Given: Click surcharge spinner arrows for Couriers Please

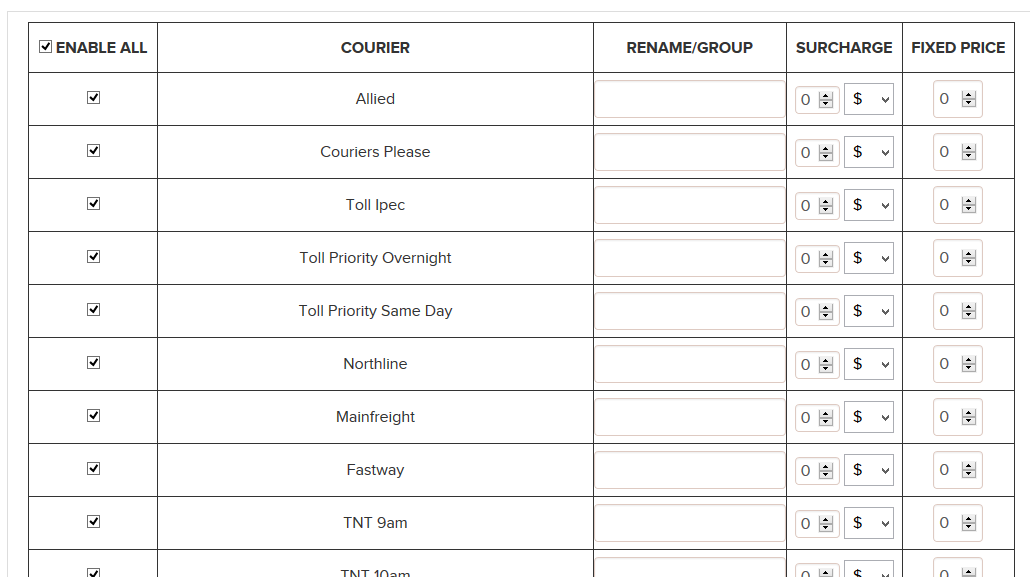Looking at the screenshot, I should point(826,153).
